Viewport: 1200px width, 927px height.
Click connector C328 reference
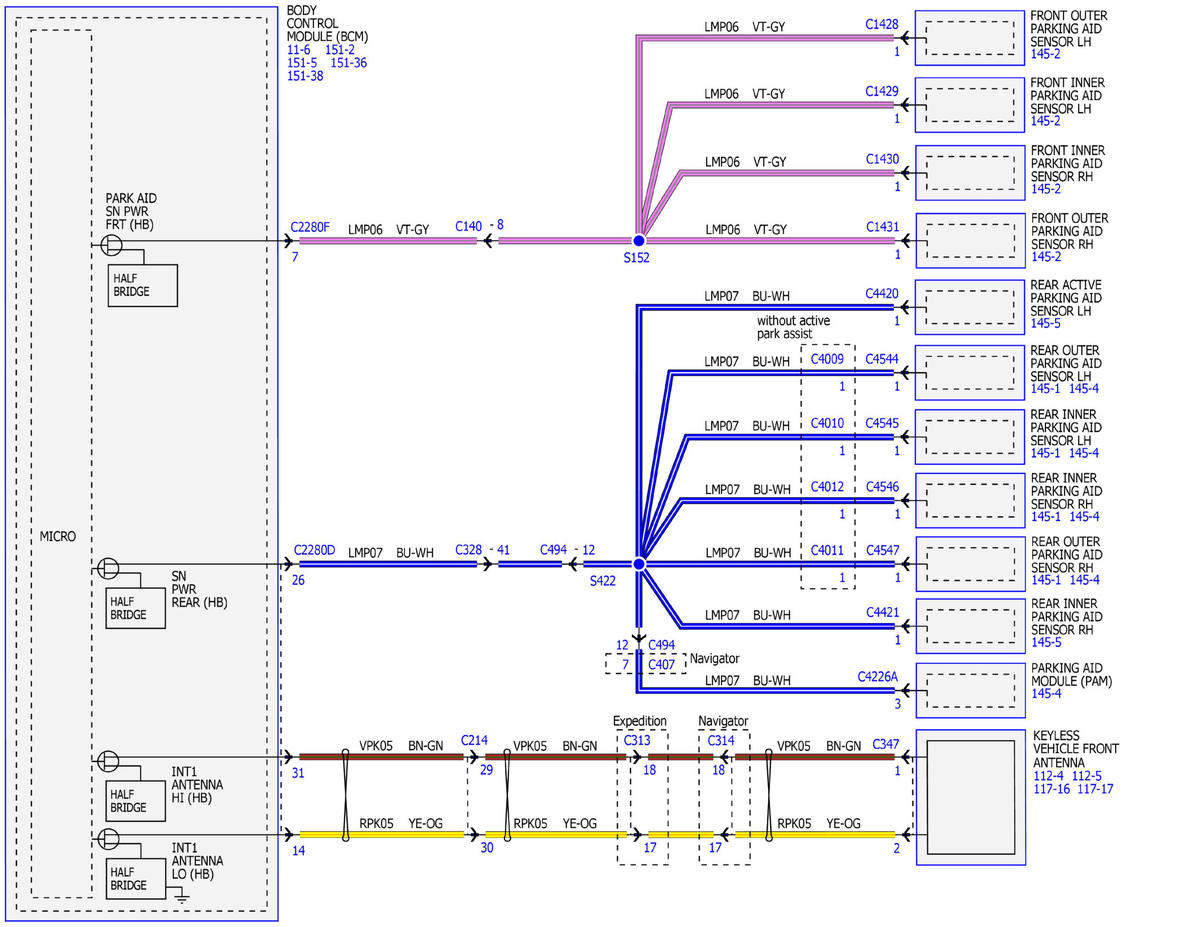click(x=468, y=550)
